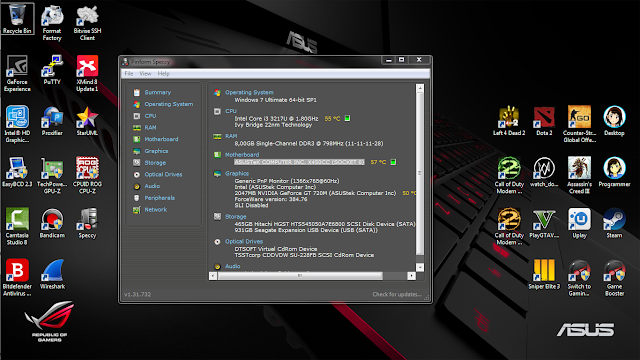Click the green CPU temperature indicator
Image resolution: width=640 pixels, height=360 pixels.
(347, 118)
